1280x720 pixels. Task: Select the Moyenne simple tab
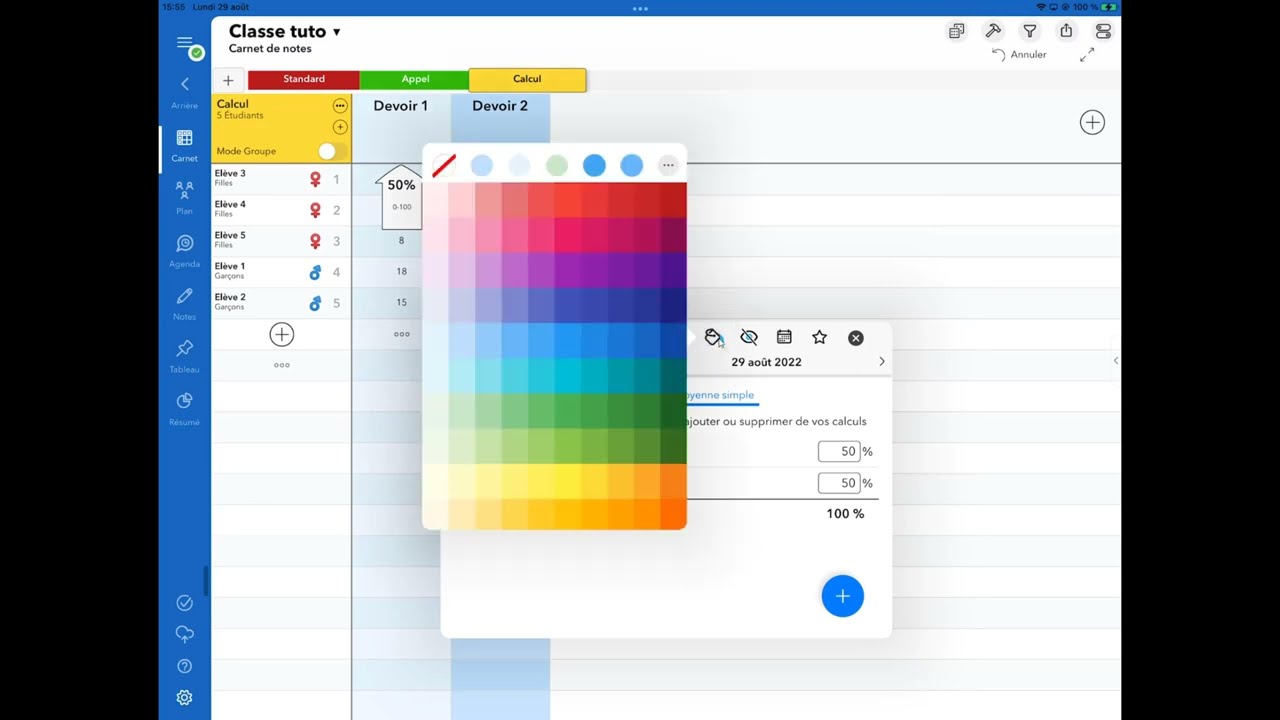click(x=720, y=395)
